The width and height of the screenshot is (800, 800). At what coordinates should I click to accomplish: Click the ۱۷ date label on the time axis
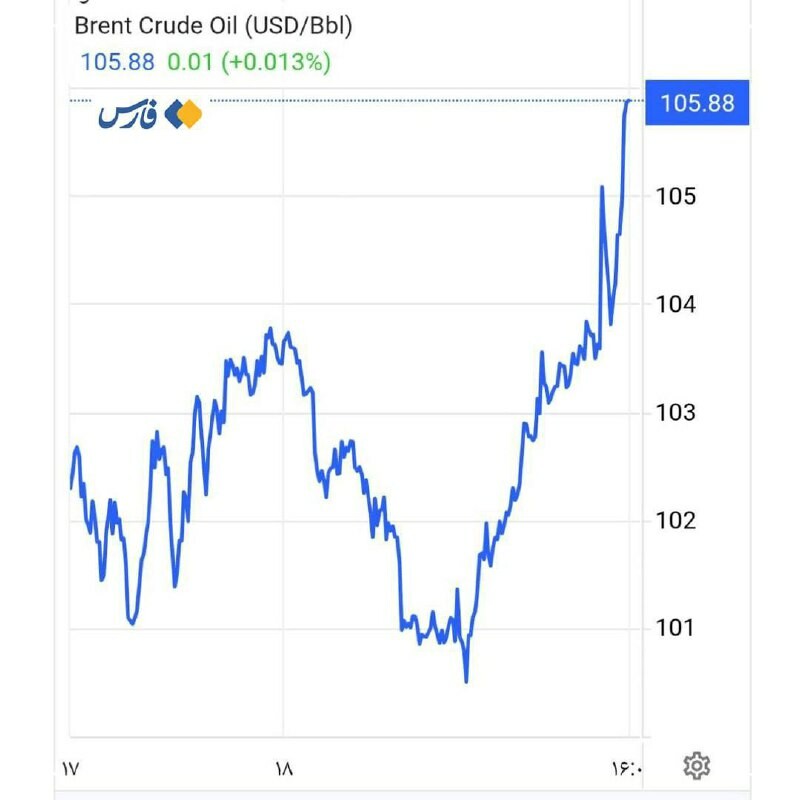[x=69, y=769]
